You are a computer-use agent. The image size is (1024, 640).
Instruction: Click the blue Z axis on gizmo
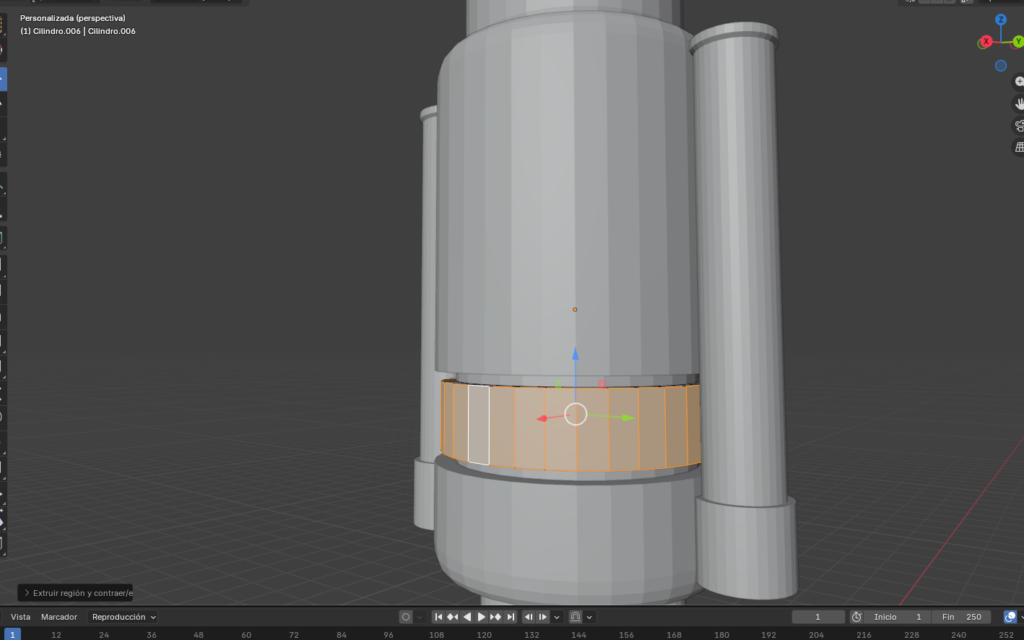(x=1000, y=20)
